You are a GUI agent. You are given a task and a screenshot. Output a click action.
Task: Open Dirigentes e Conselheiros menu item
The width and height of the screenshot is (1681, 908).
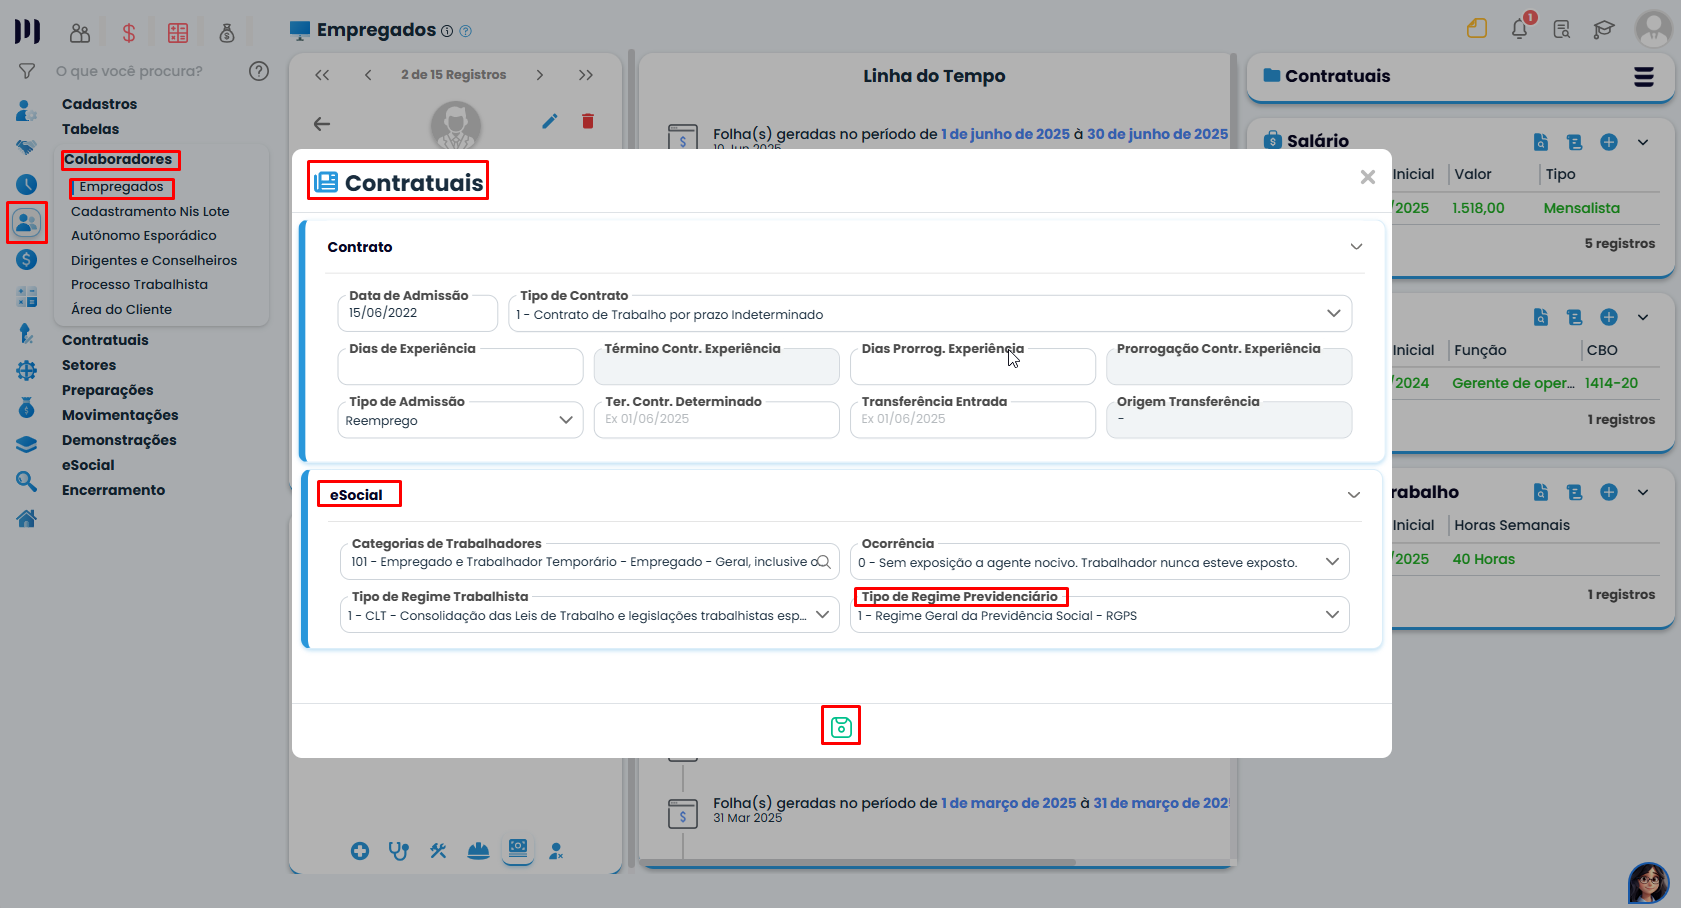coord(154,260)
